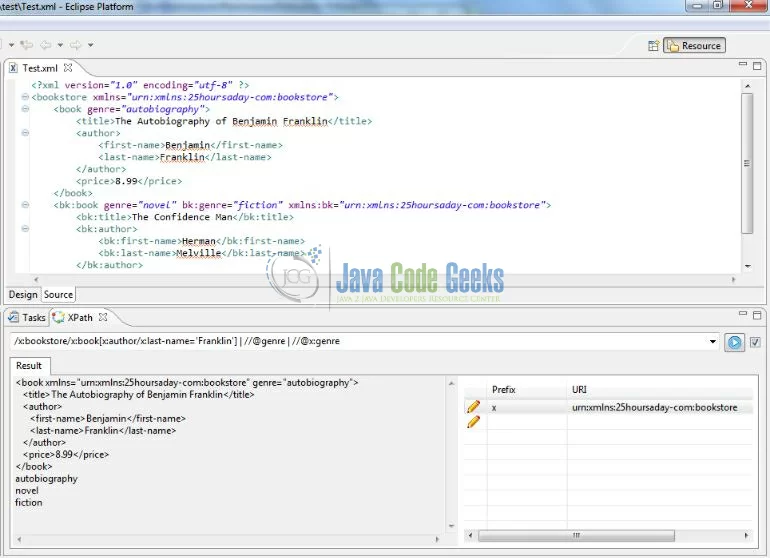This screenshot has height=558, width=770.
Task: Click the Forward navigation arrow icon
Action: (x=76, y=45)
